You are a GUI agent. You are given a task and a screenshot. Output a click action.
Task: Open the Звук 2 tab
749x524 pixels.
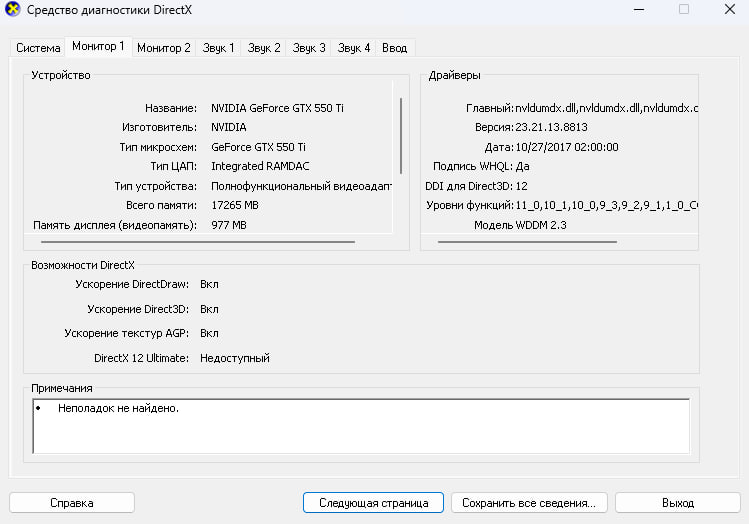pos(264,48)
